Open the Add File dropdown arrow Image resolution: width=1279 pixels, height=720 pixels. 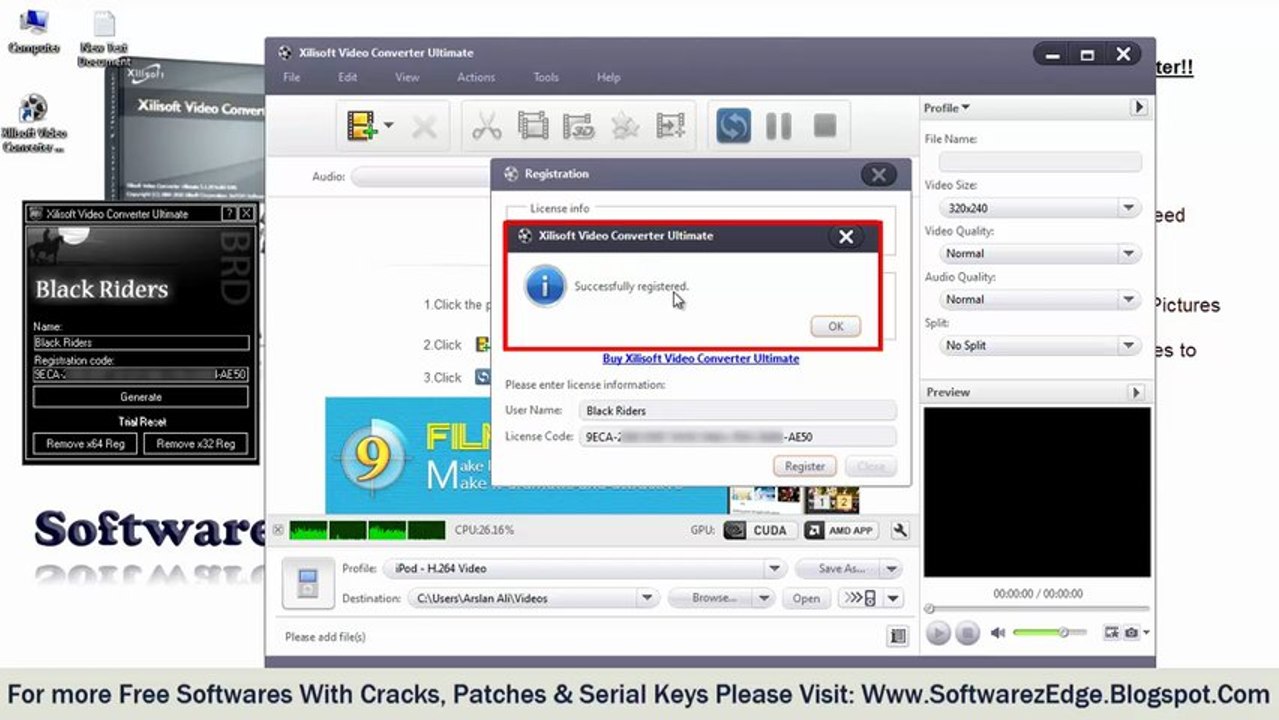click(389, 126)
